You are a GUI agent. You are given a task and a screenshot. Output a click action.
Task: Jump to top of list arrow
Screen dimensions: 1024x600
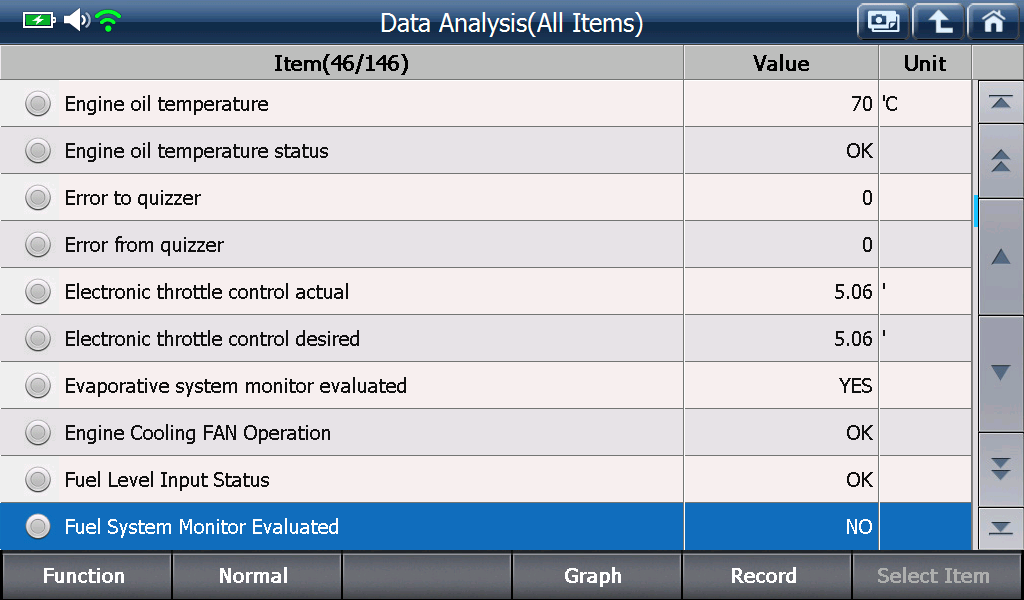[1000, 103]
